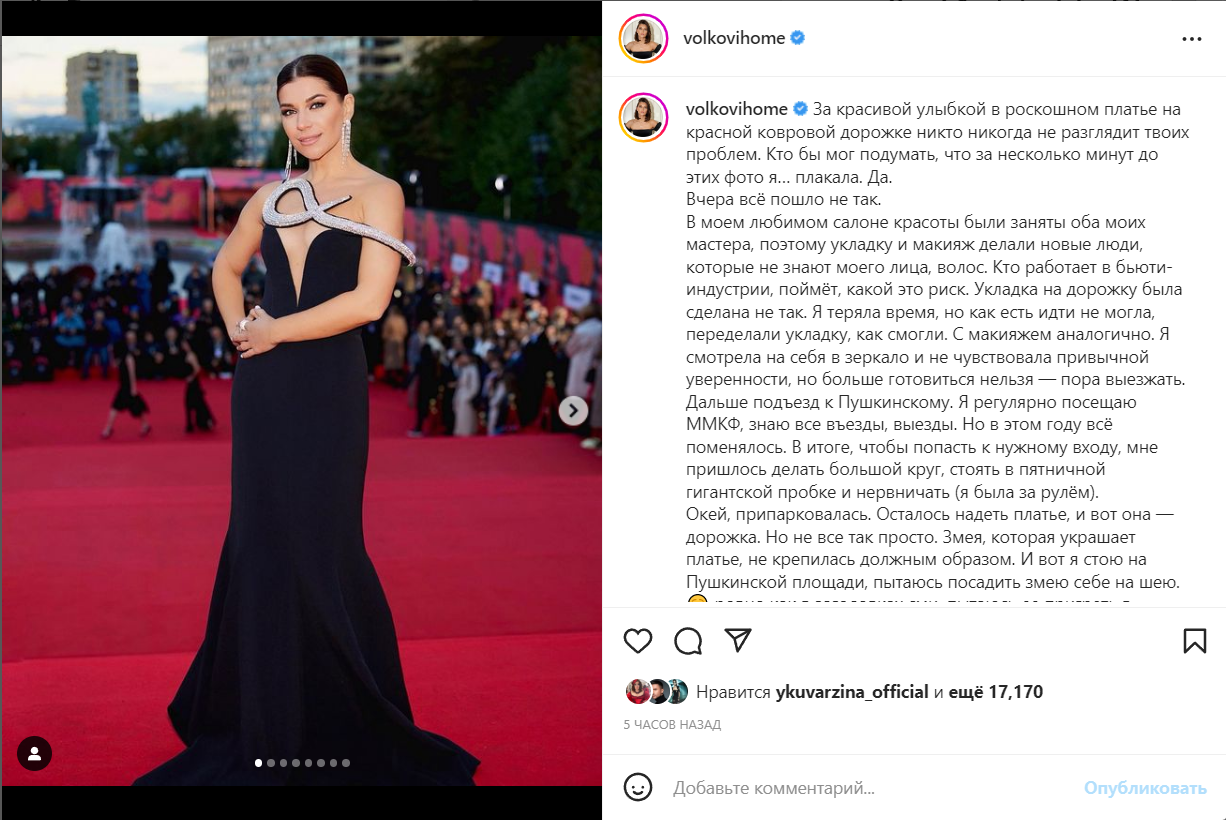The width and height of the screenshot is (1226, 820).
Task: Open comments with the speech bubble icon
Action: click(x=688, y=641)
